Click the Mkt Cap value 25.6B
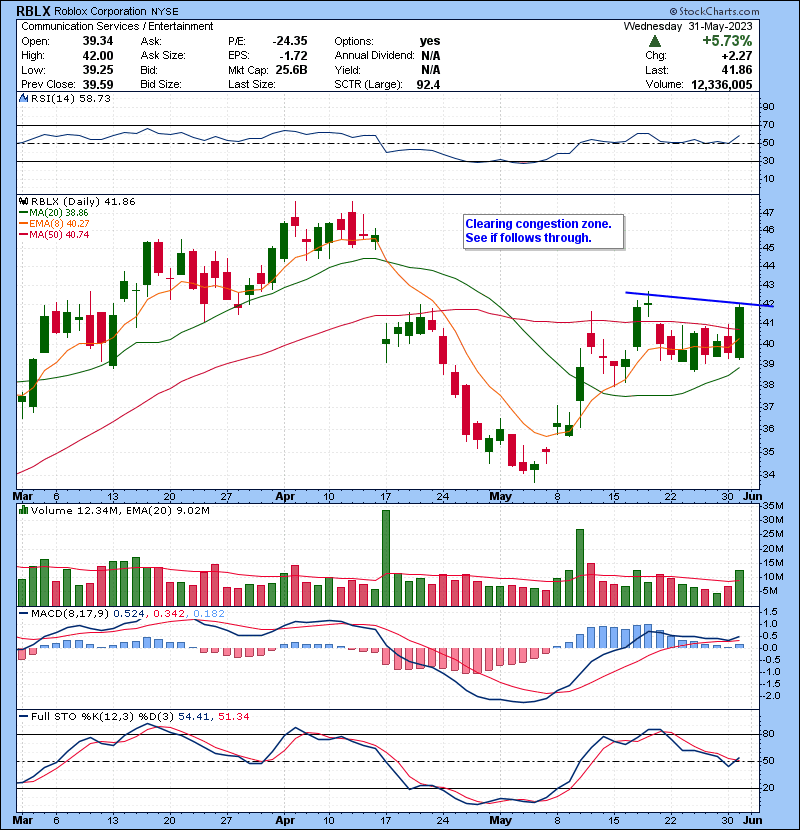This screenshot has height=830, width=800. [291, 70]
